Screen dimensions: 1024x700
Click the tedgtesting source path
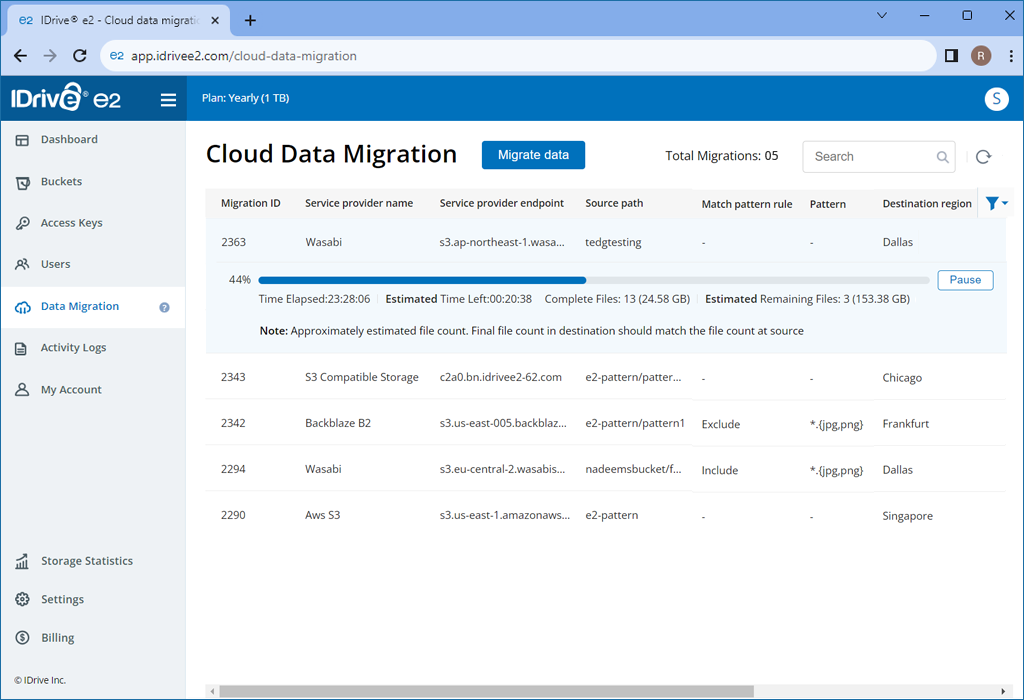click(x=613, y=242)
